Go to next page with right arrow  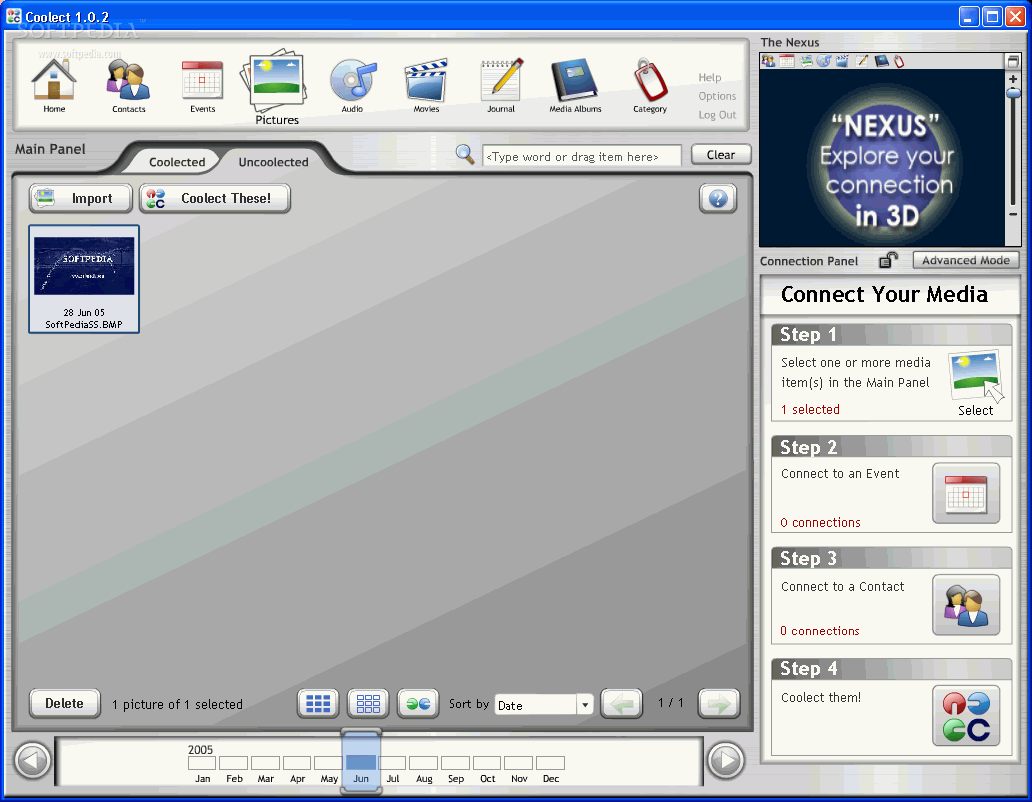click(719, 704)
